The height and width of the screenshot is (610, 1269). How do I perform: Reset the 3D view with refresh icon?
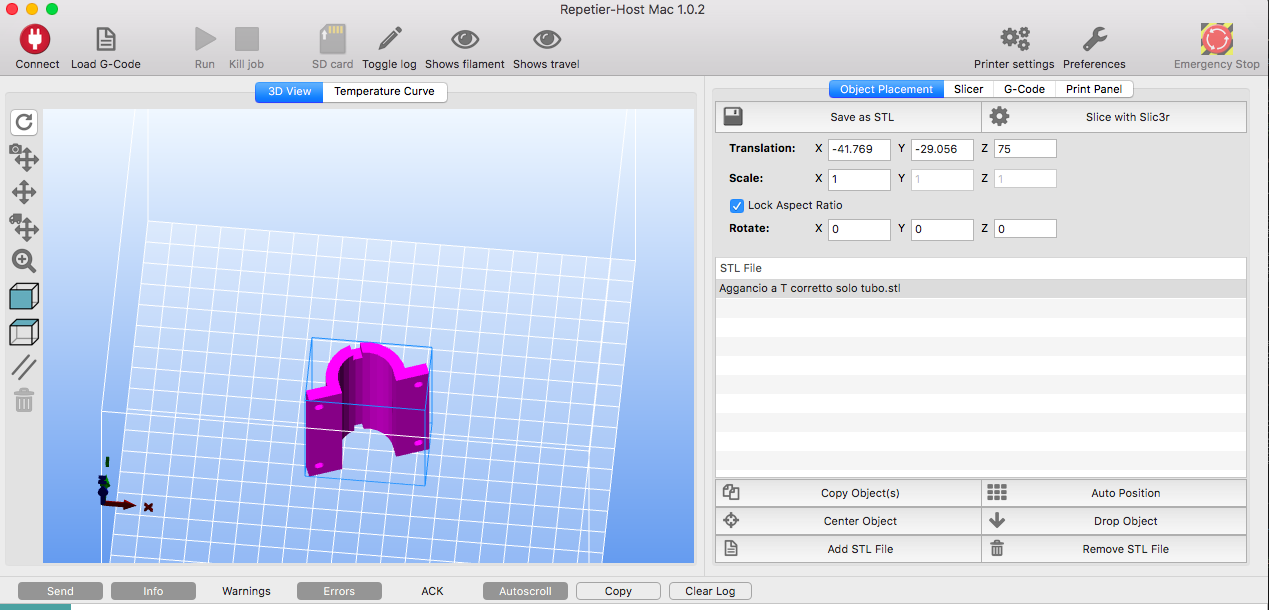24,122
